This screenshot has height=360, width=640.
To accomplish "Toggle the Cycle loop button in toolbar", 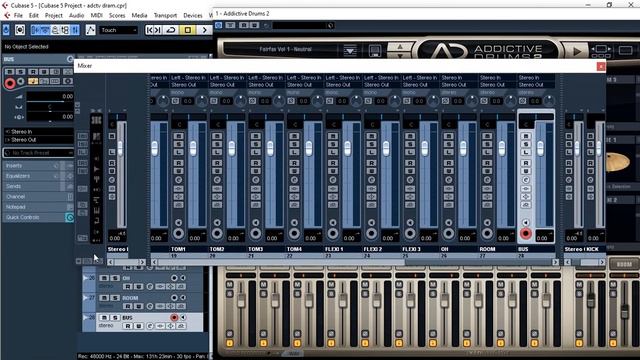I will [x=171, y=30].
